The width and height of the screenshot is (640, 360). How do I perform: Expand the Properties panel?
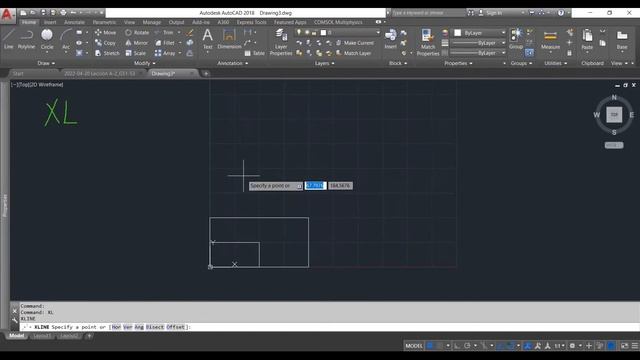coord(458,63)
